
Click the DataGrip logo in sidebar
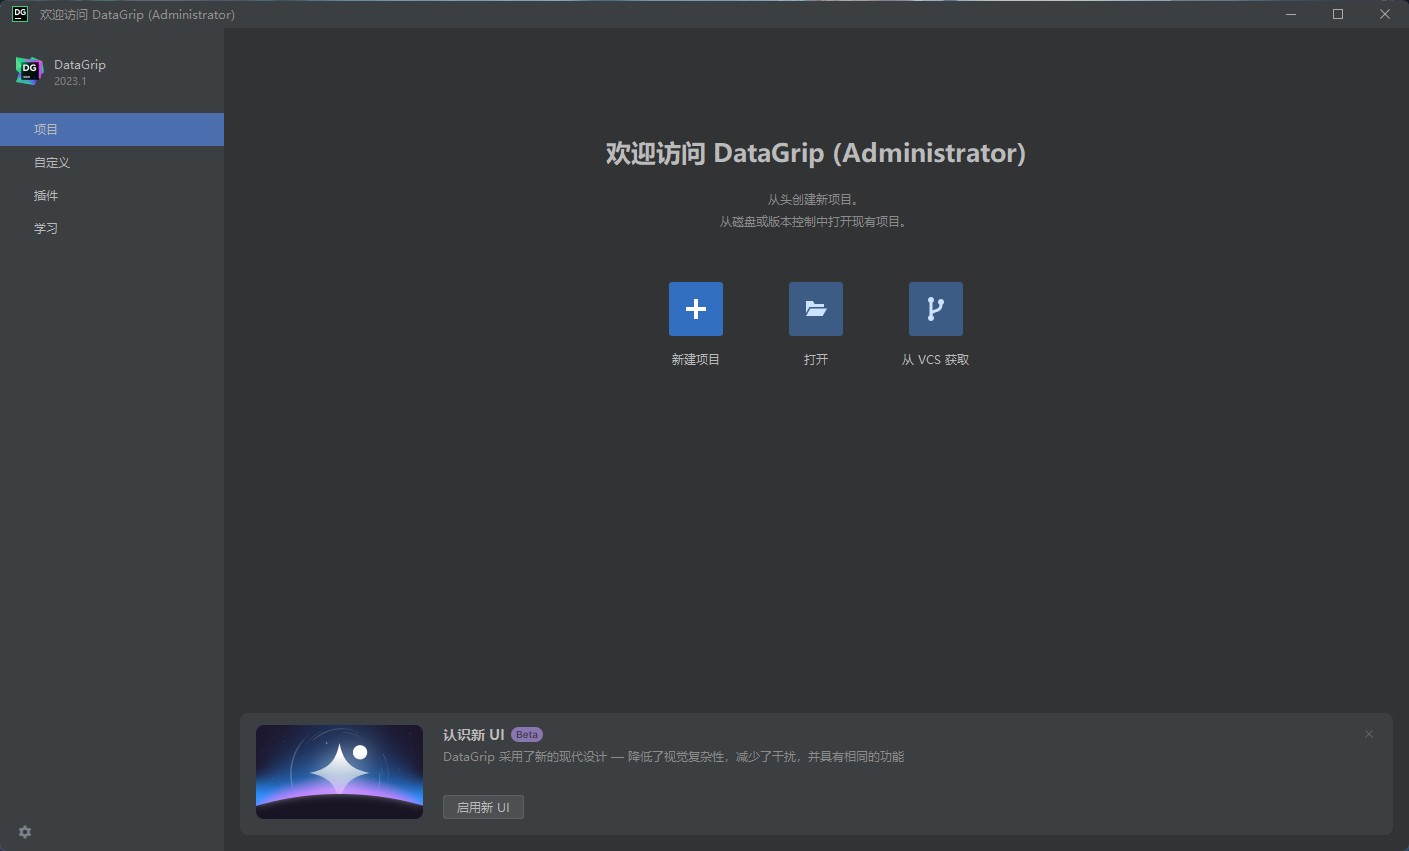29,71
